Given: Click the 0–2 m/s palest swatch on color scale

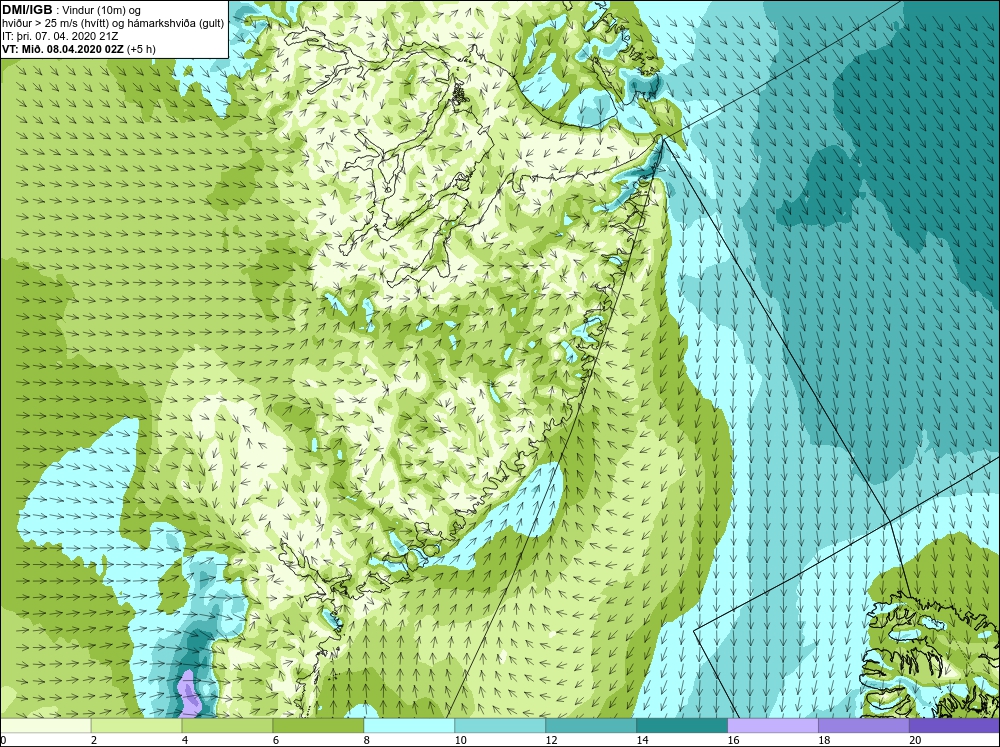Looking at the screenshot, I should 46,725.
